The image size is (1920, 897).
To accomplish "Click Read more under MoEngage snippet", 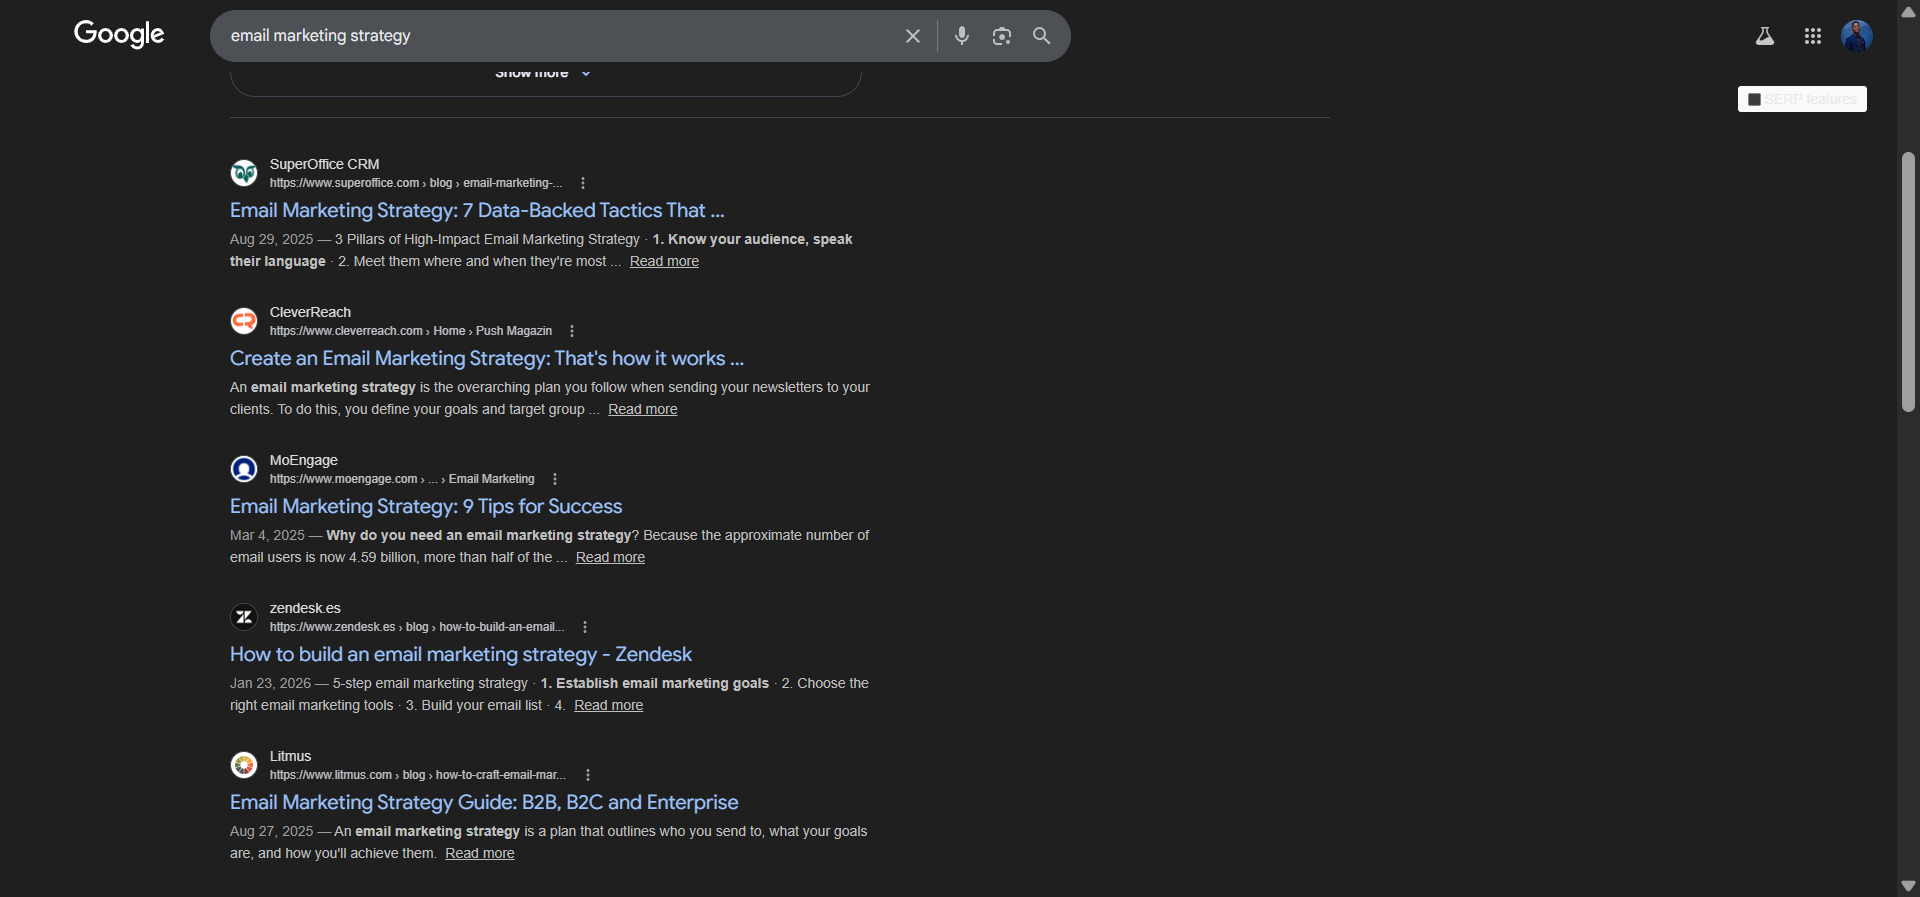I will point(610,557).
